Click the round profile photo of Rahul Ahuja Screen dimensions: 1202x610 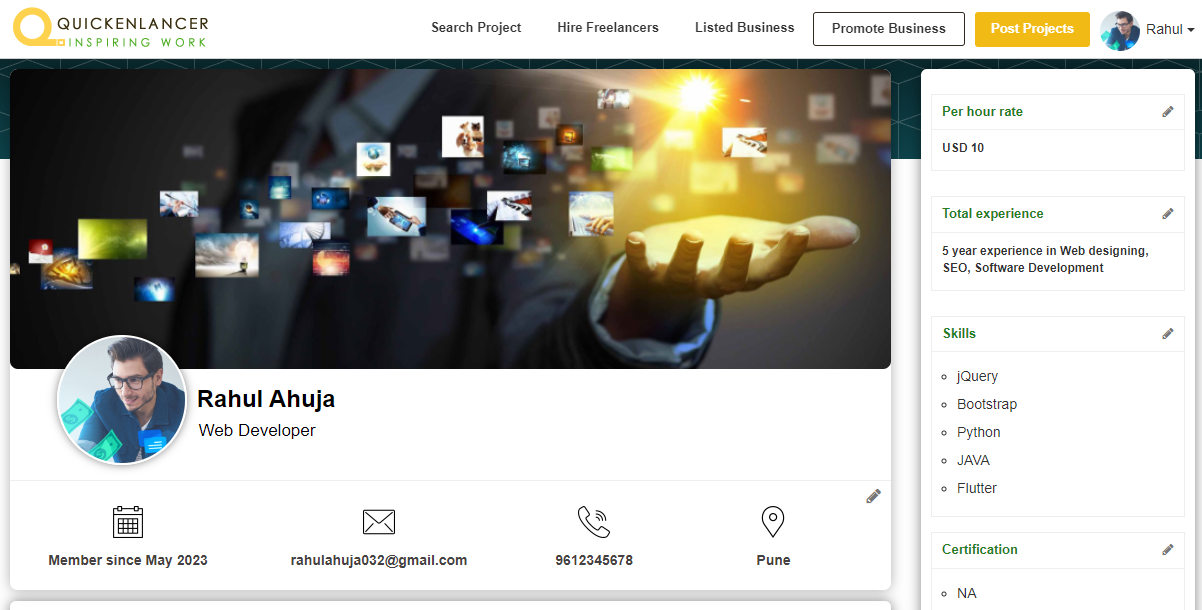click(122, 400)
